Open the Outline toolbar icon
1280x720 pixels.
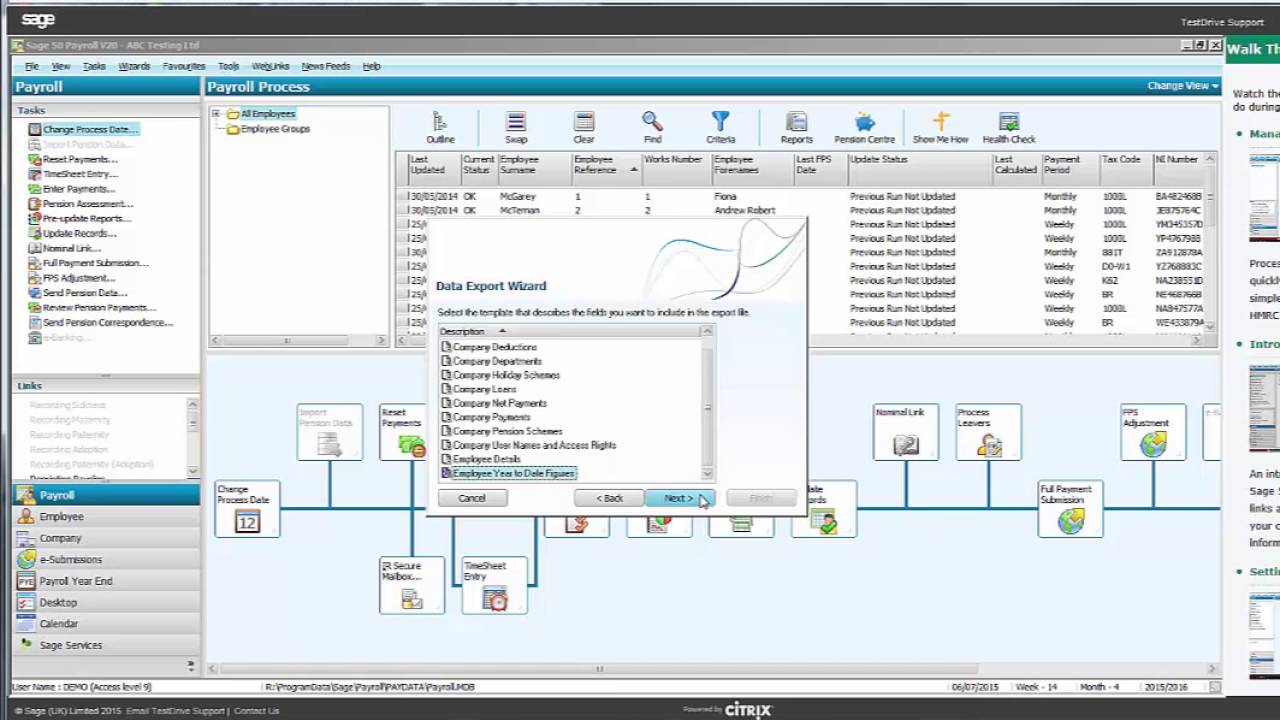[x=440, y=128]
